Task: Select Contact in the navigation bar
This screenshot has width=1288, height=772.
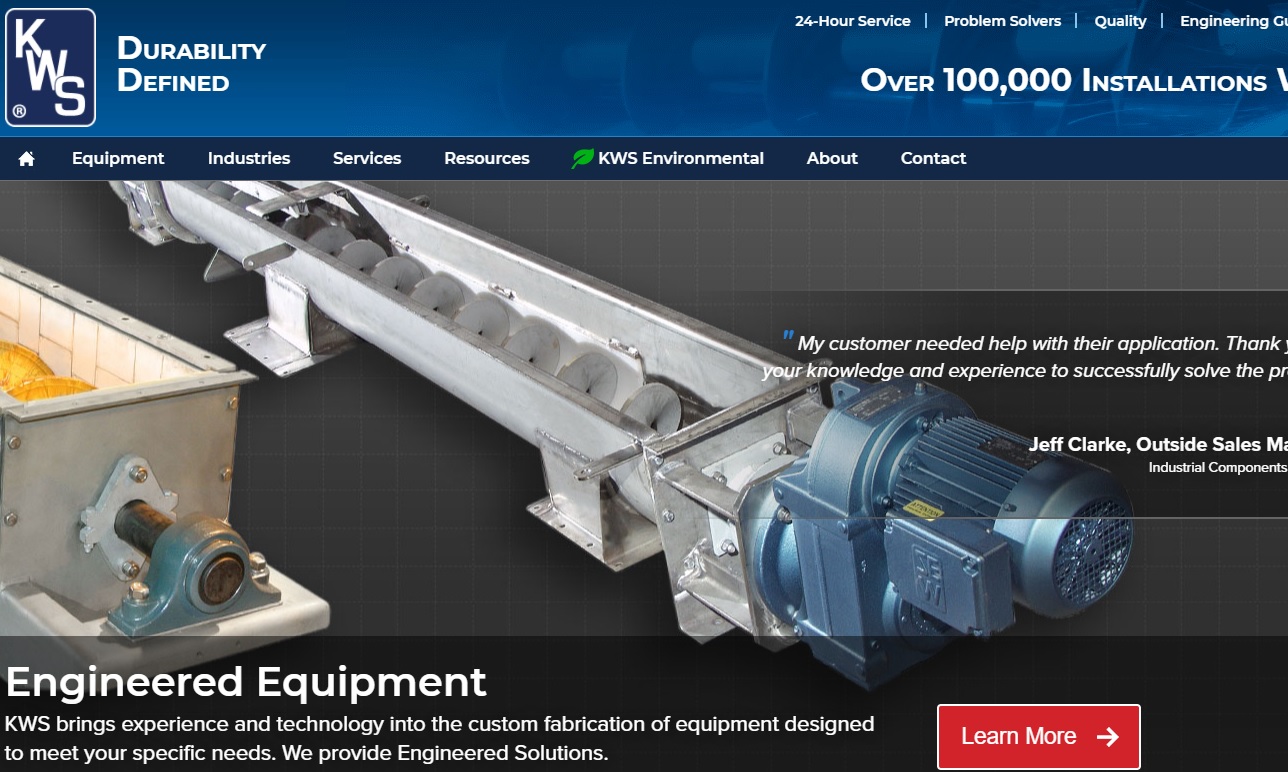Action: click(x=933, y=158)
